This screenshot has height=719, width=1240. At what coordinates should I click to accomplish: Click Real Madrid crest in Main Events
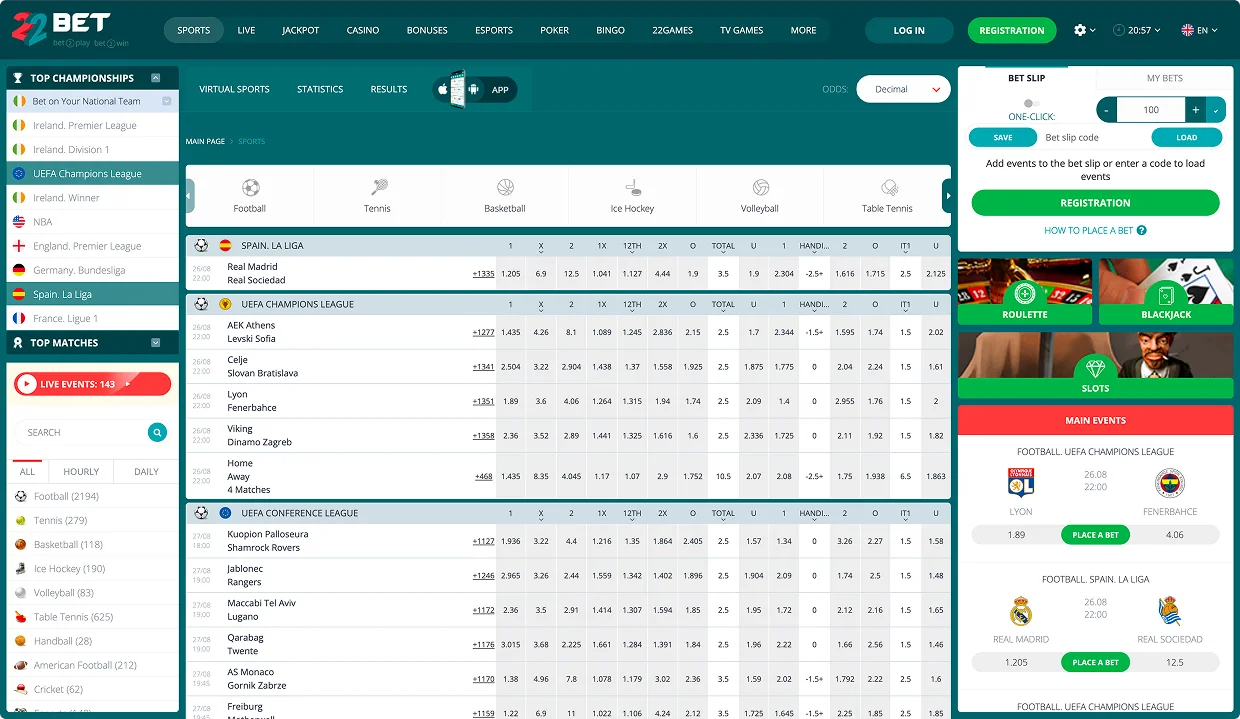pyautogui.click(x=1021, y=611)
